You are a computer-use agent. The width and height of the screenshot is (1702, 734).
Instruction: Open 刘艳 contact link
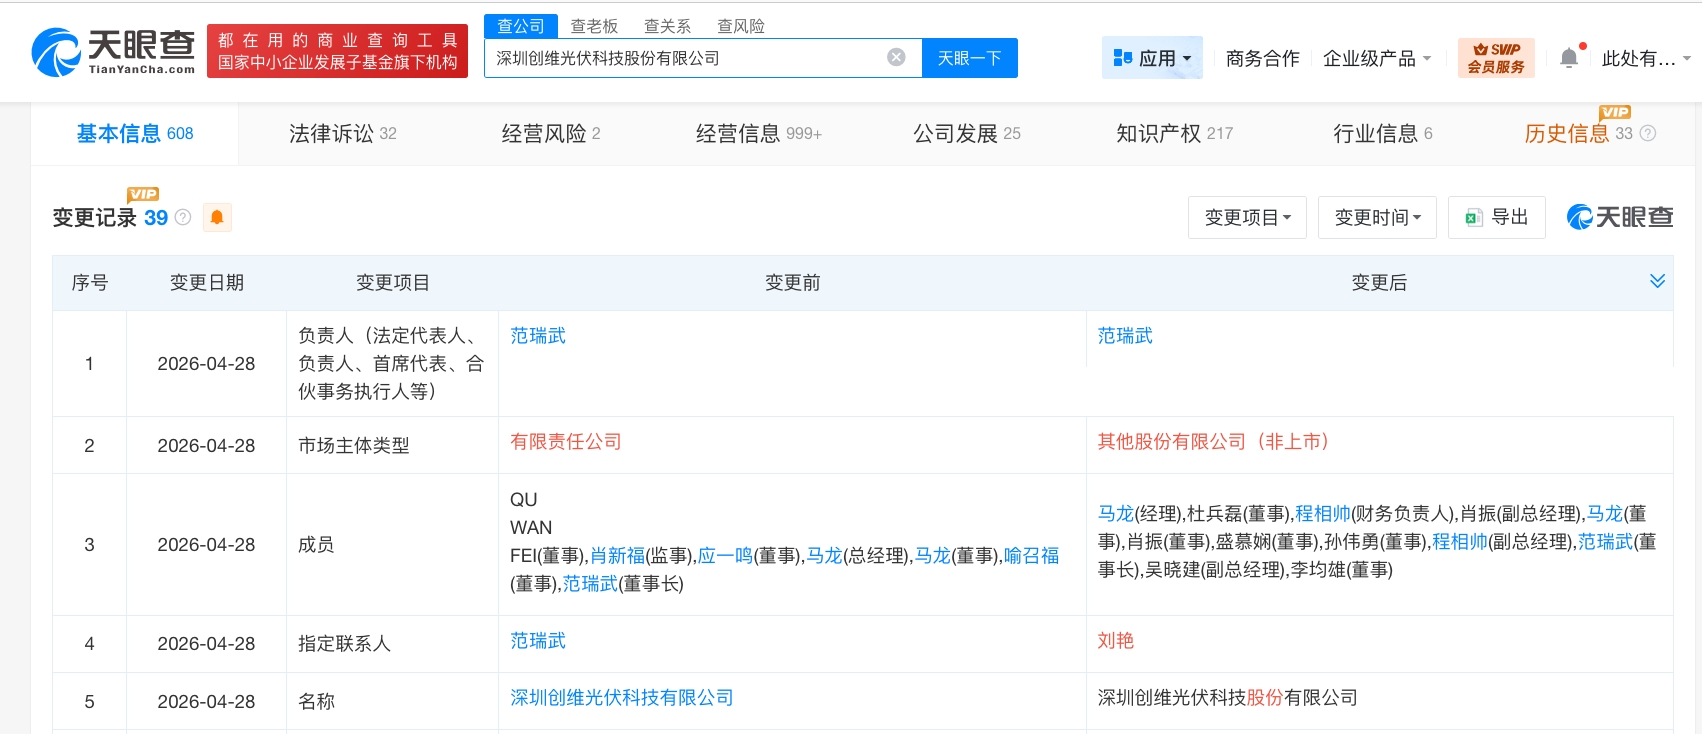[x=1116, y=641]
